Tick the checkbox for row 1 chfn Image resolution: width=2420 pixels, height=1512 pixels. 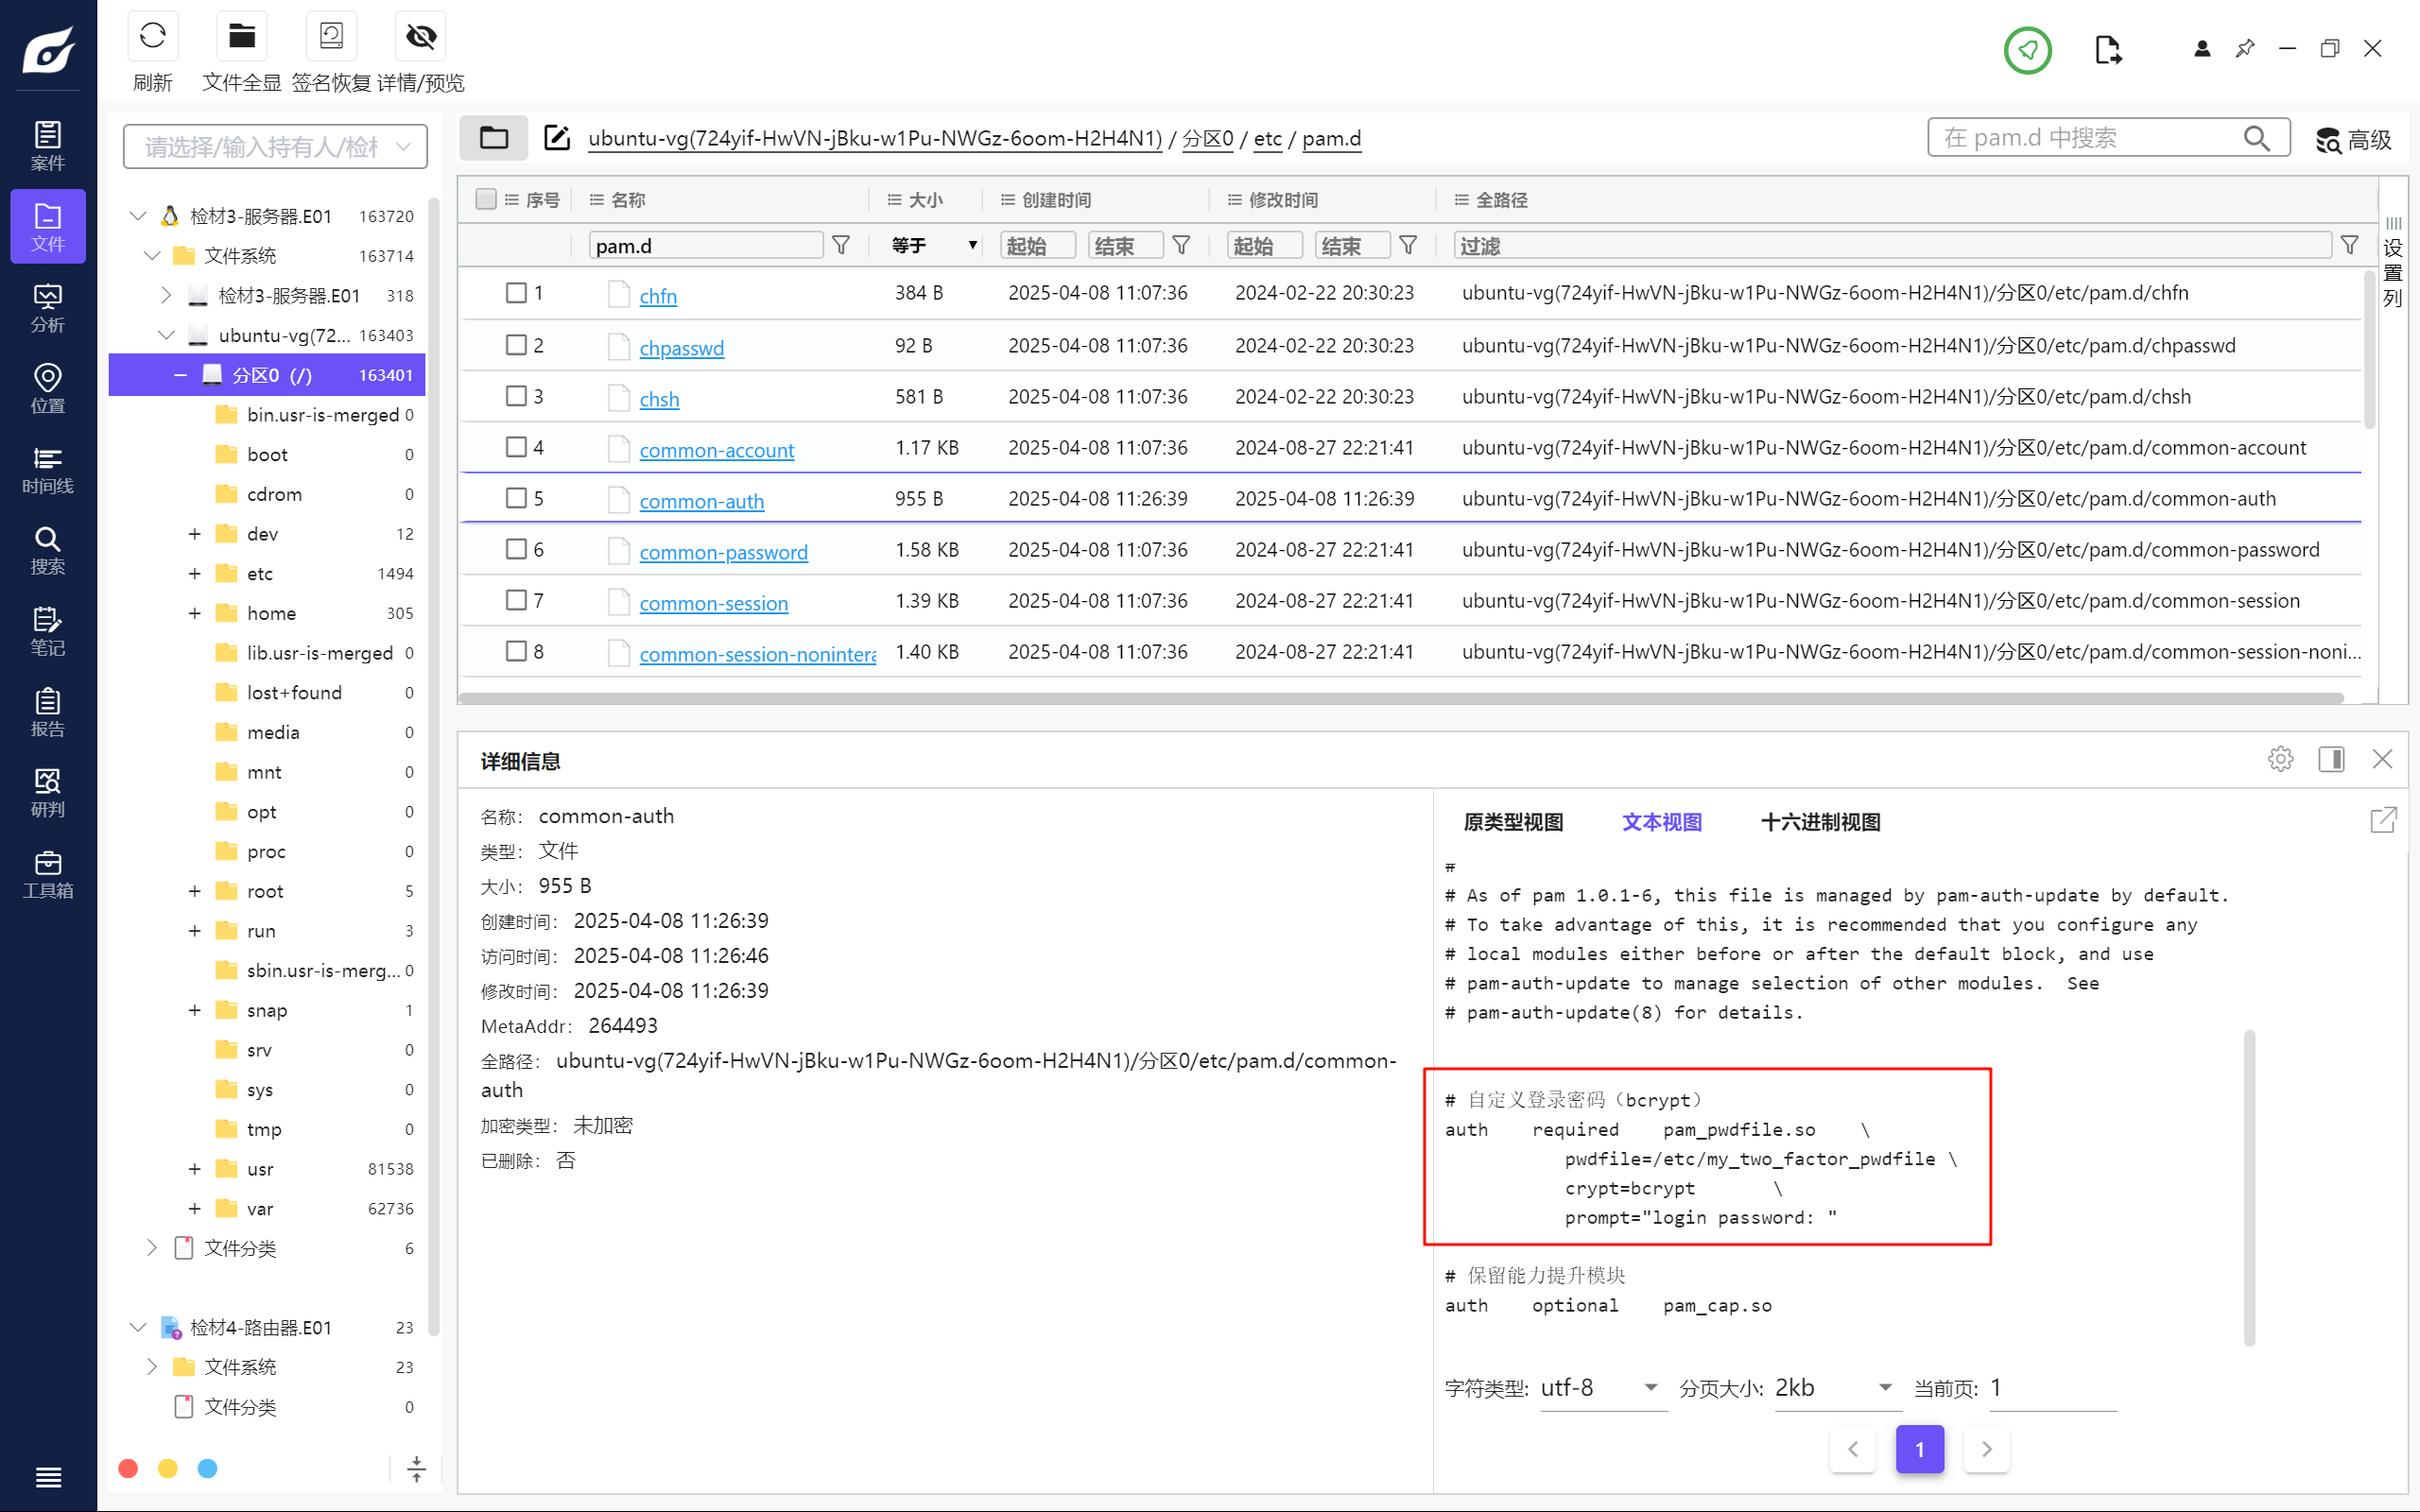click(516, 293)
